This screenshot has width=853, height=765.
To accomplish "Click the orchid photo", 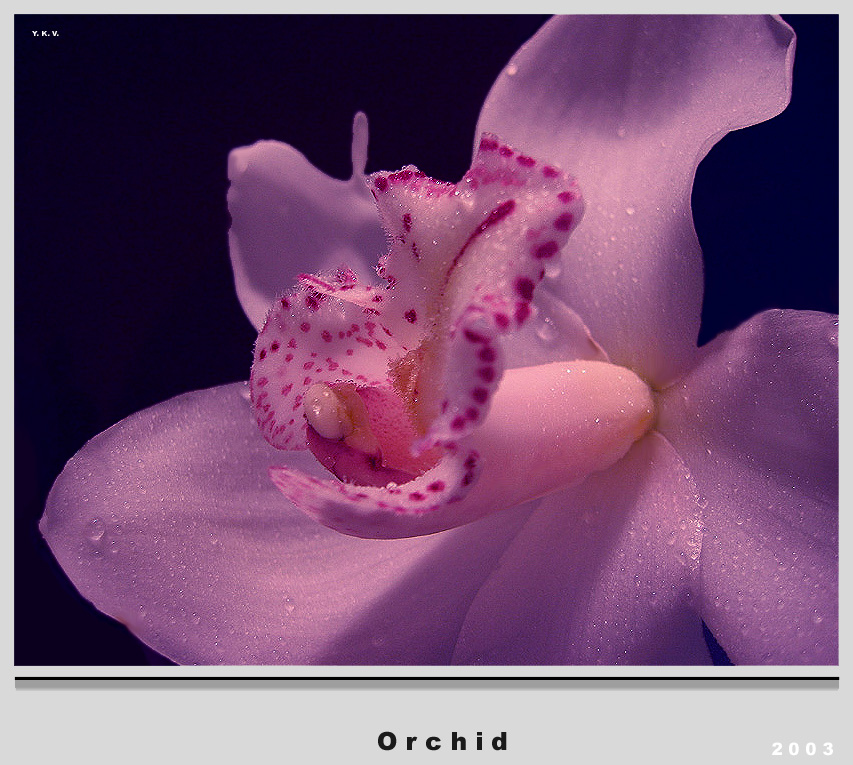I will [x=426, y=340].
